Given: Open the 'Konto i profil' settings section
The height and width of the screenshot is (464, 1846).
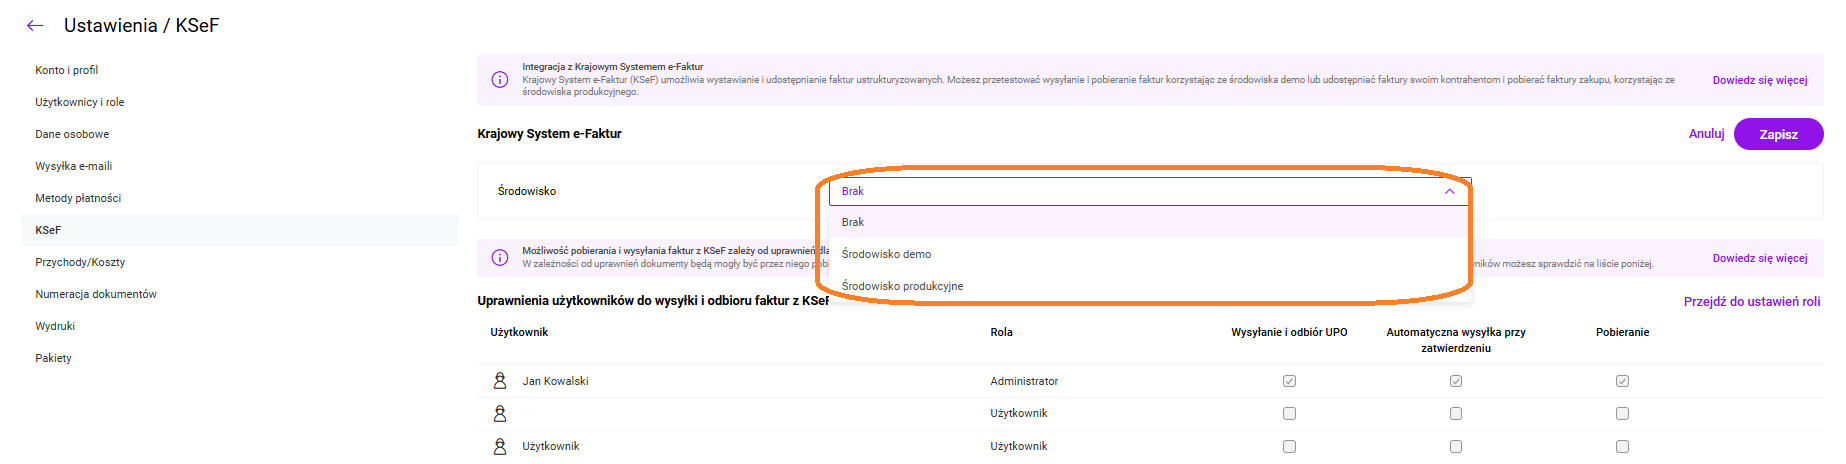Looking at the screenshot, I should tap(67, 70).
